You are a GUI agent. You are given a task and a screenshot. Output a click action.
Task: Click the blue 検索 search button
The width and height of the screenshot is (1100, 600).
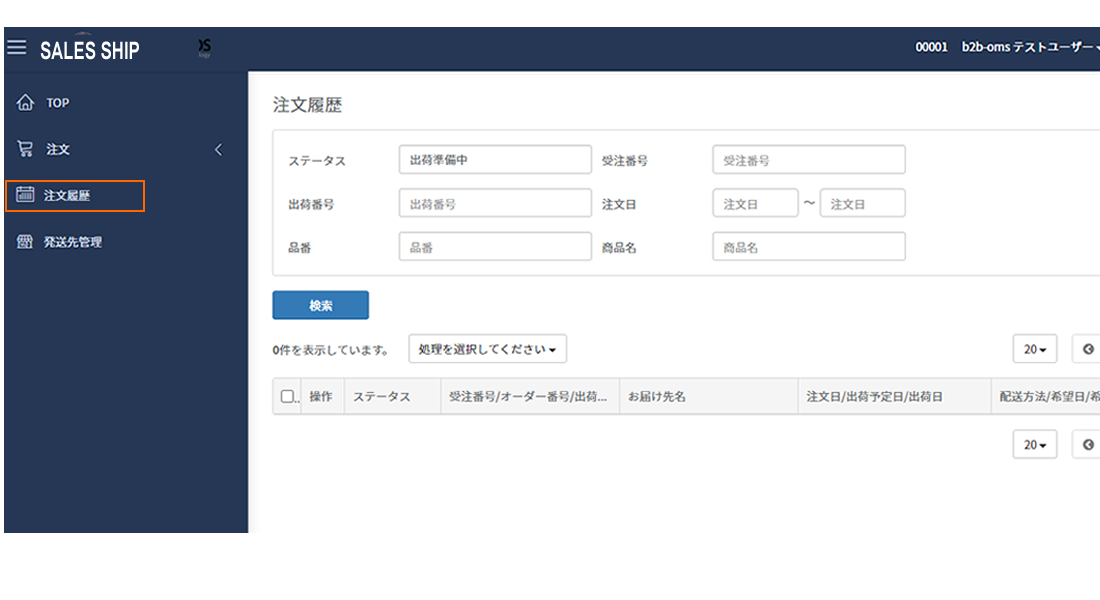(320, 305)
